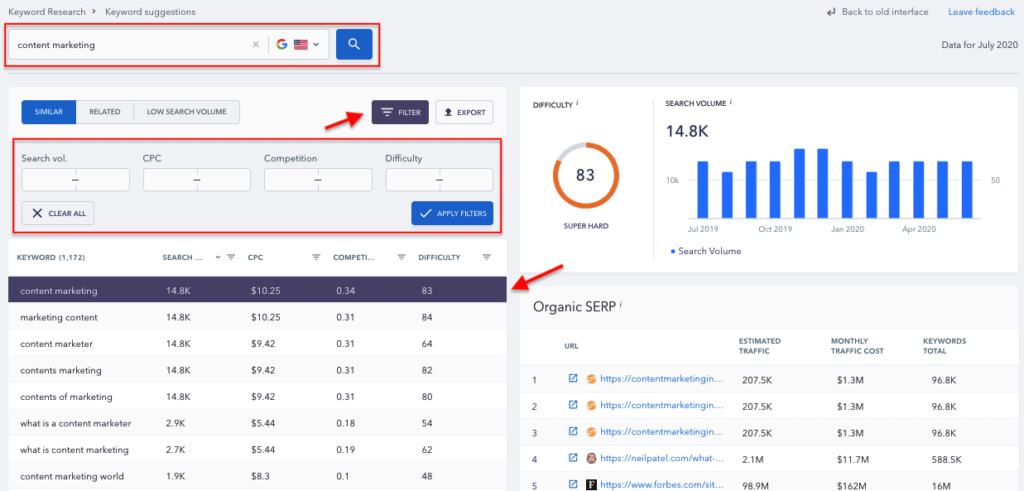1024x491 pixels.
Task: Open the Competition column filter icon
Action: tap(401, 257)
